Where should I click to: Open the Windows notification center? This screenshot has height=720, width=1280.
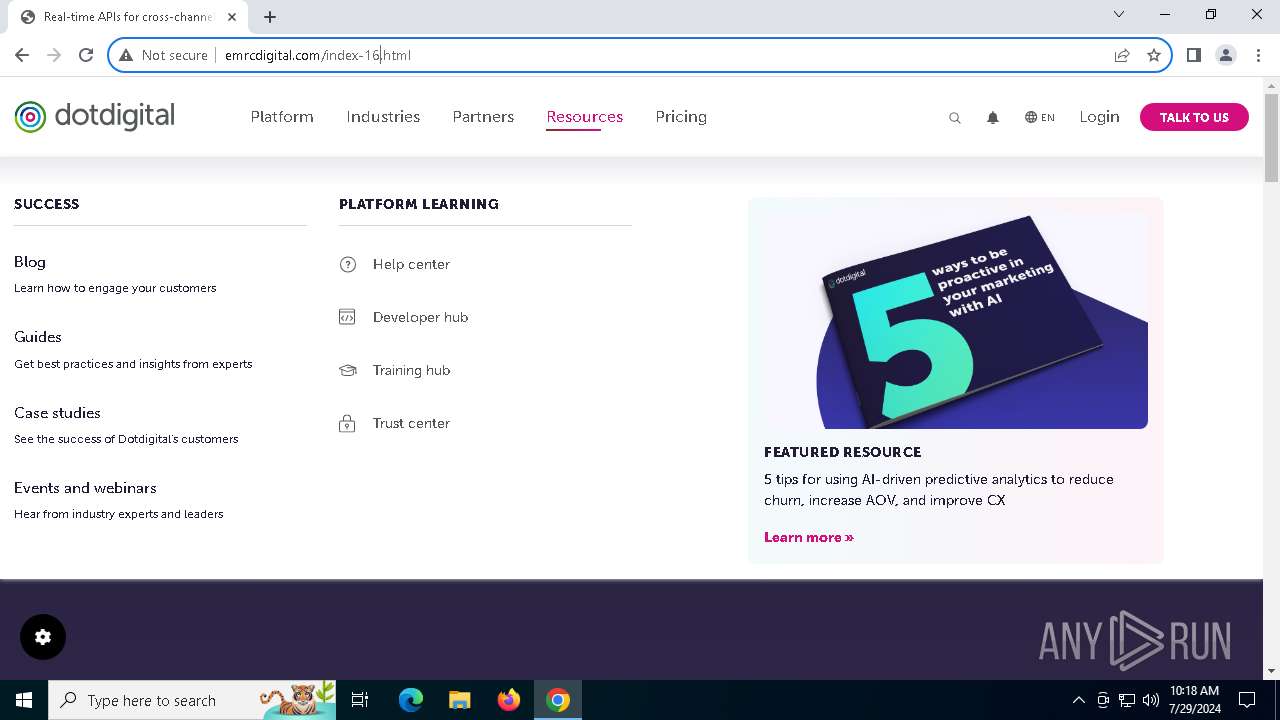pos(1247,700)
